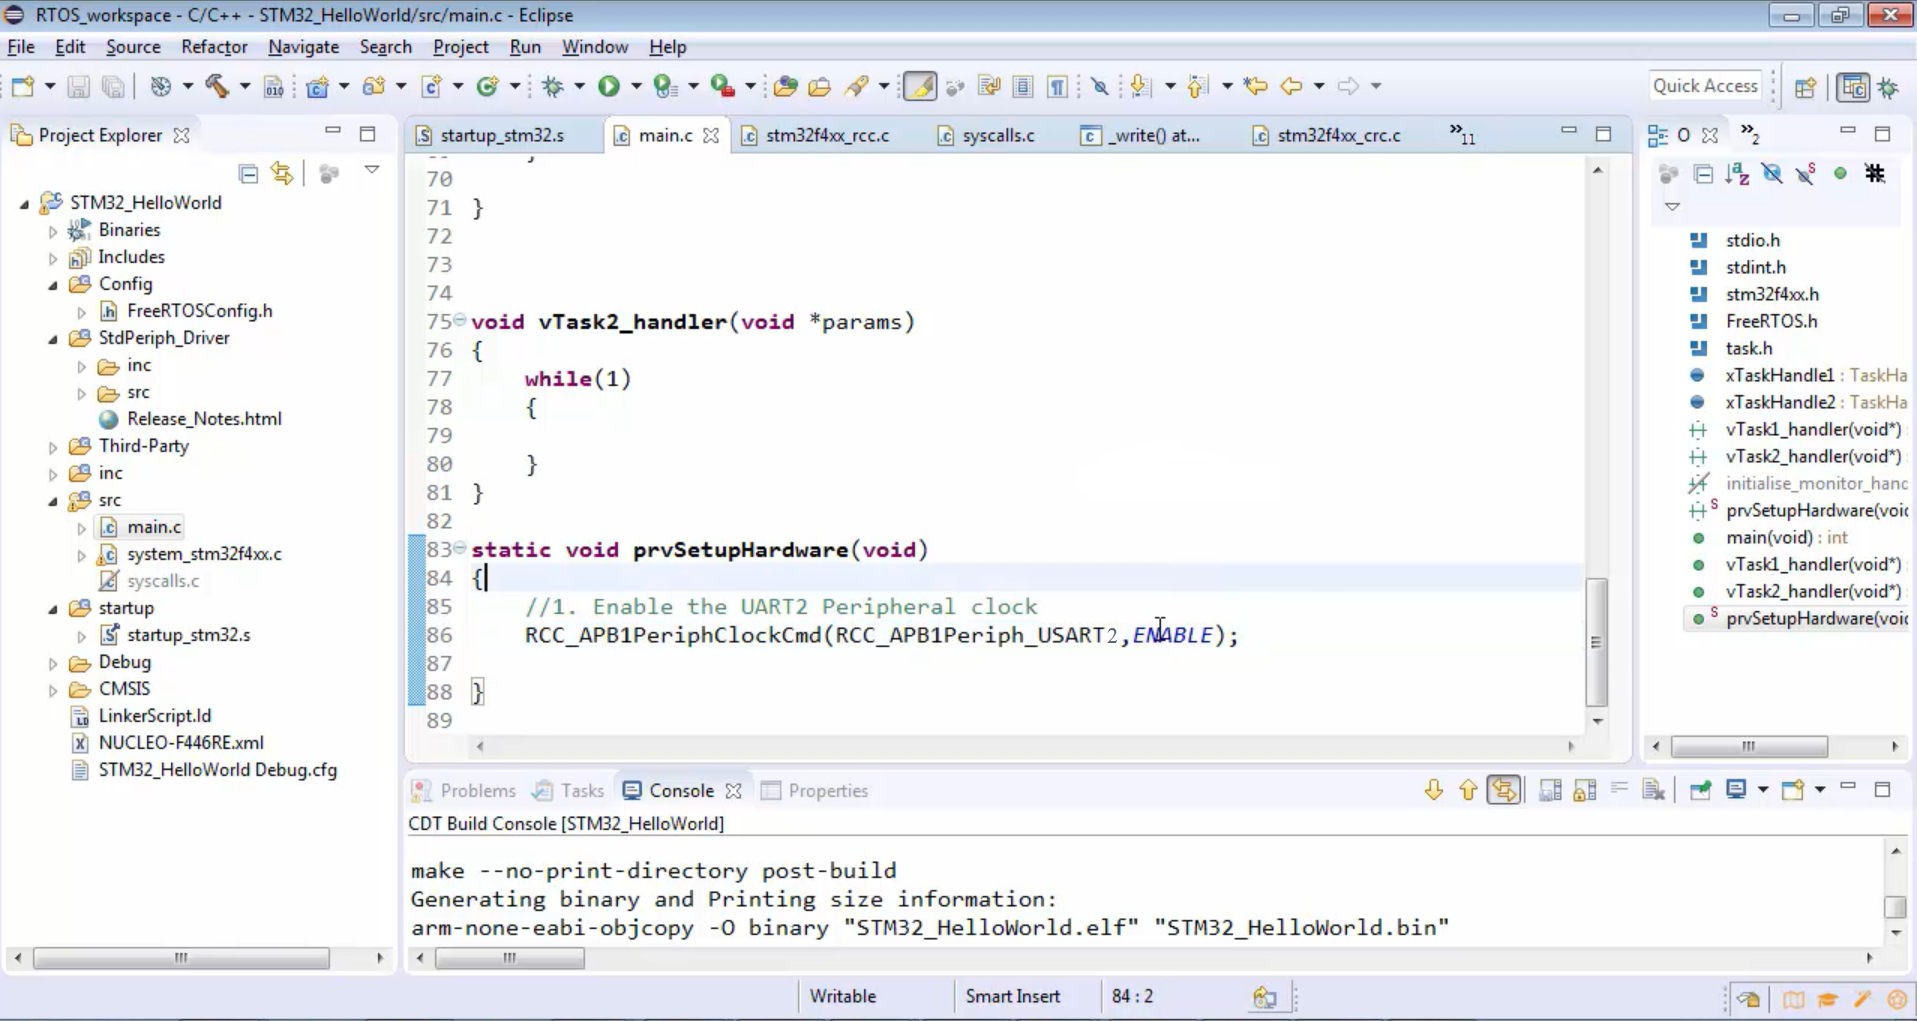This screenshot has width=1917, height=1021.
Task: Click the Save All toolbar icon
Action: click(x=113, y=87)
